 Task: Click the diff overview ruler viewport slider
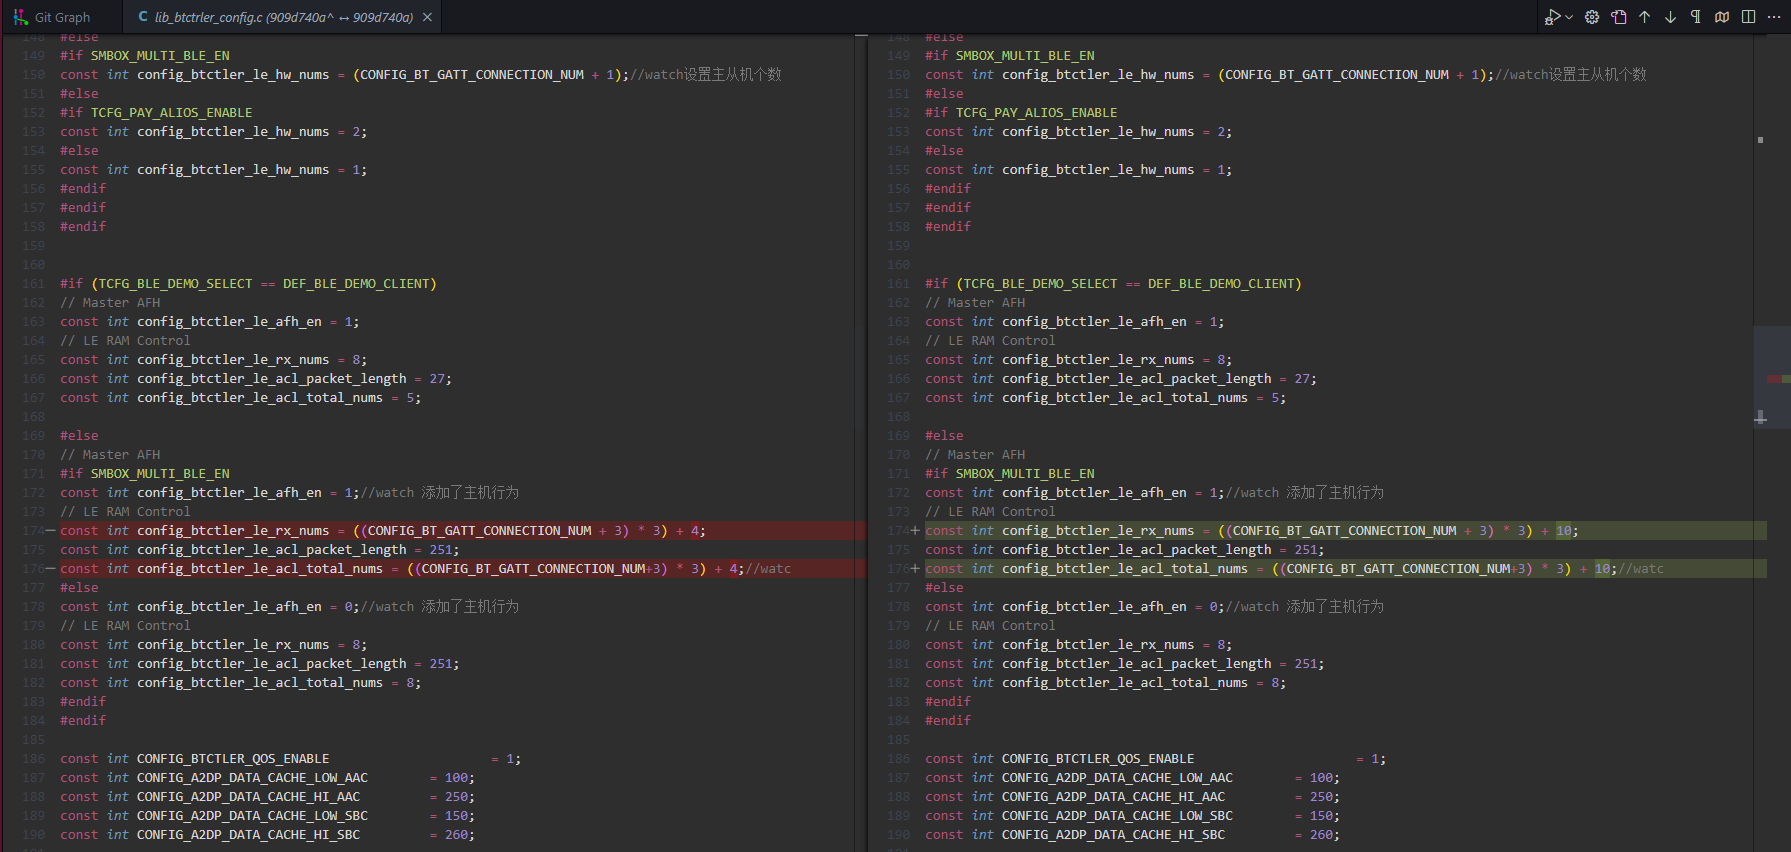click(x=1772, y=377)
